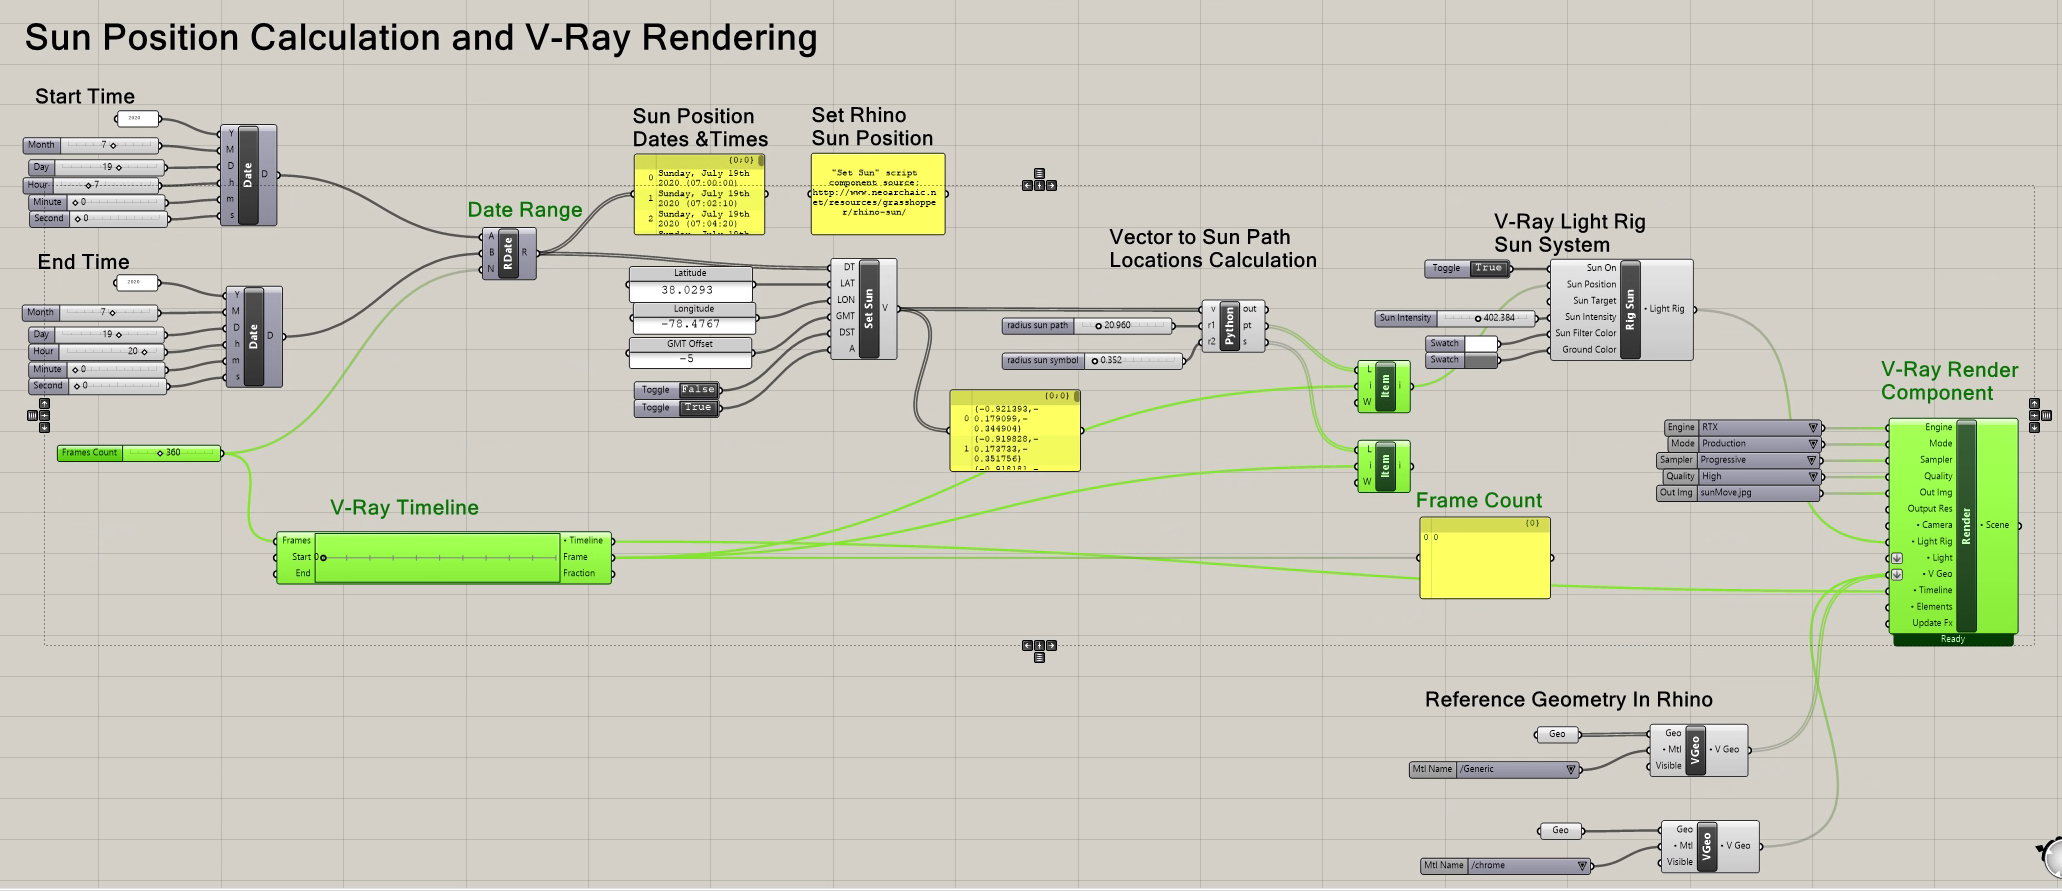Open the Sampler Progressive dropdown
Image resolution: width=2062 pixels, height=891 pixels.
[x=1758, y=460]
